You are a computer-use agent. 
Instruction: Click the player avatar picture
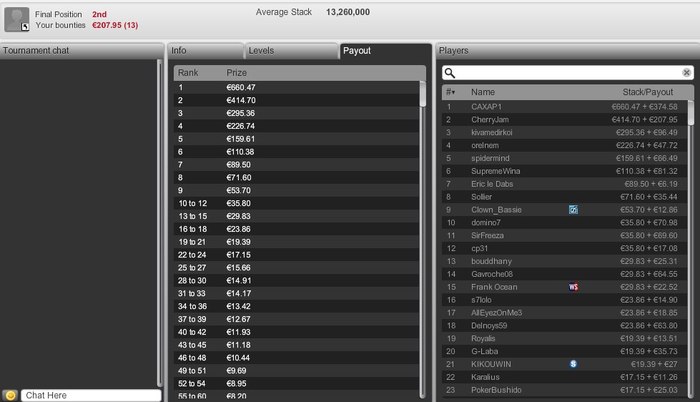click(17, 19)
